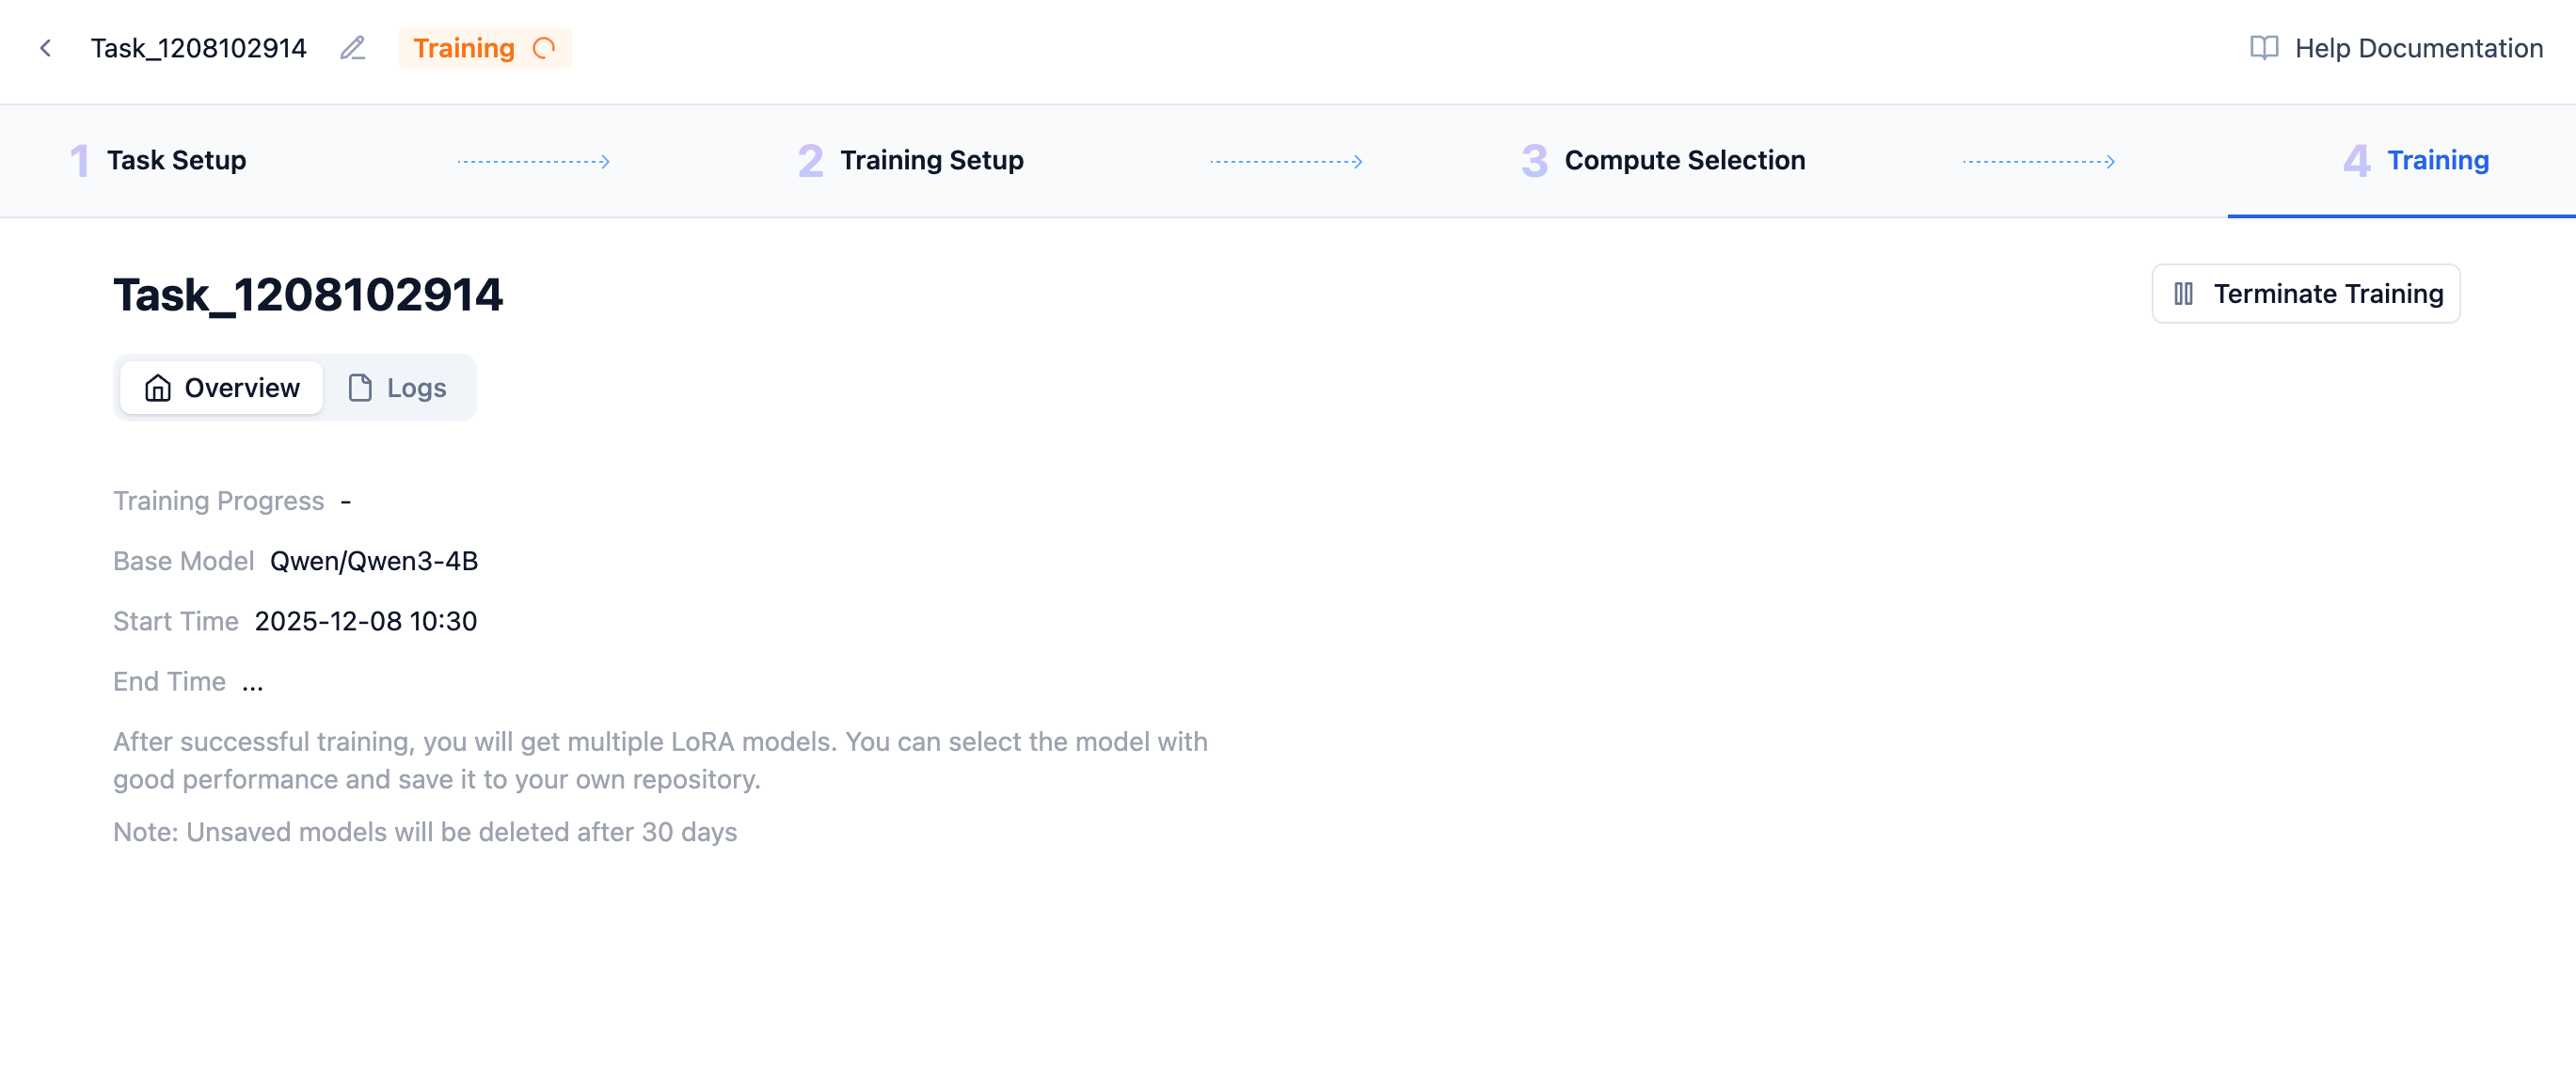The image size is (2576, 1067).
Task: Navigate to the Training Setup step
Action: [932, 160]
